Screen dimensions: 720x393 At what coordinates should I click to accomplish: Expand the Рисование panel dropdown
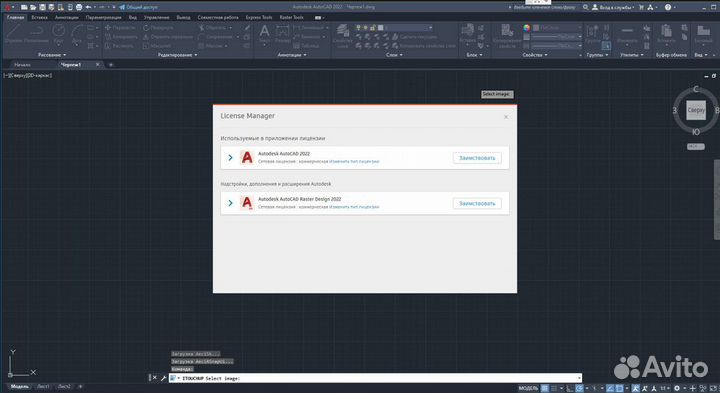(52, 55)
